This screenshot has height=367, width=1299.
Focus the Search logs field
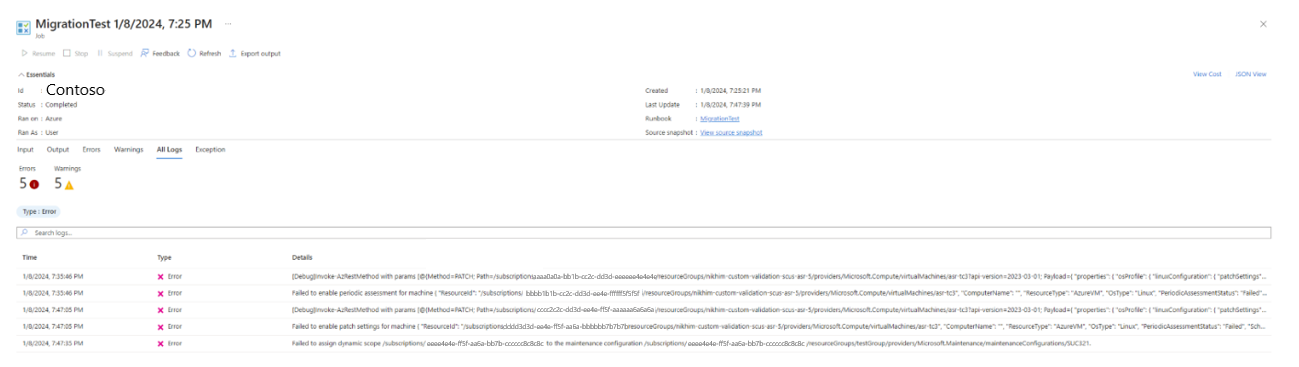[644, 233]
